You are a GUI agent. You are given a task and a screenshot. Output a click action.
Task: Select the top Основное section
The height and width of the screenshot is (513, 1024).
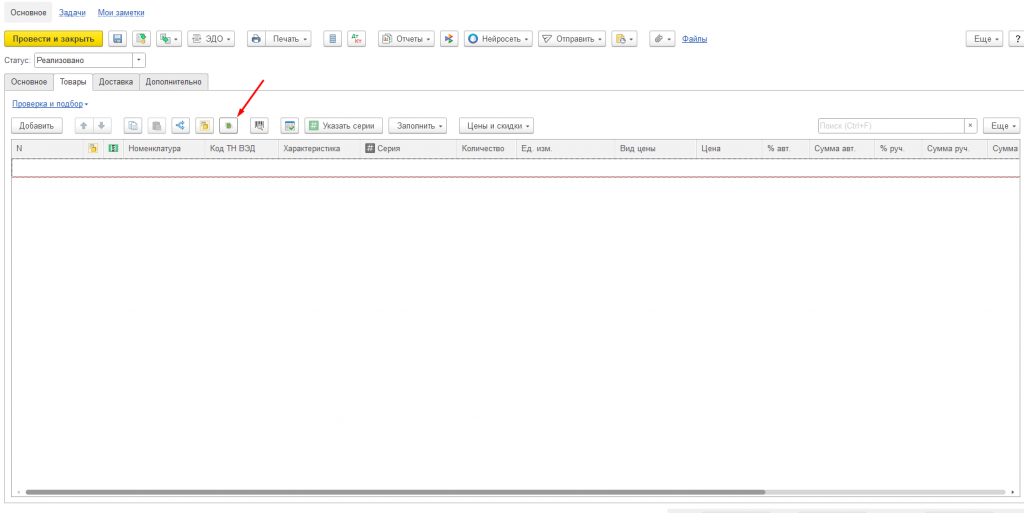point(28,12)
